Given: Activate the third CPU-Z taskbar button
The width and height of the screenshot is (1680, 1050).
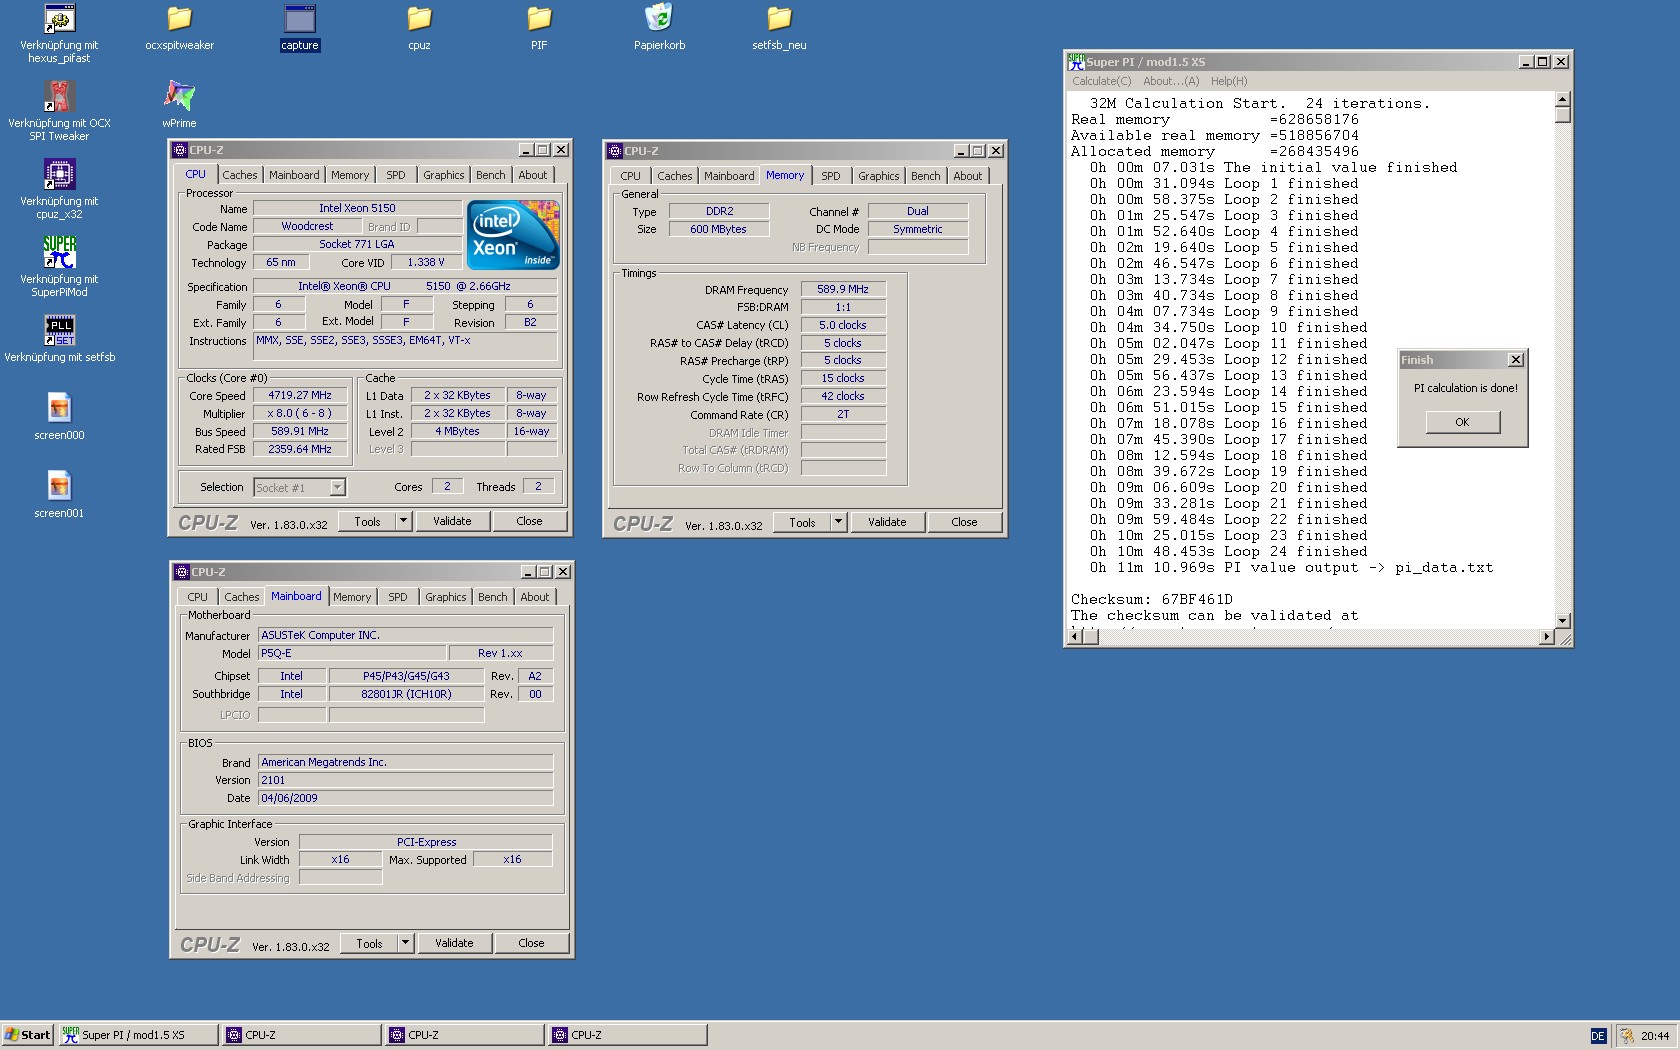Looking at the screenshot, I should coord(627,1035).
